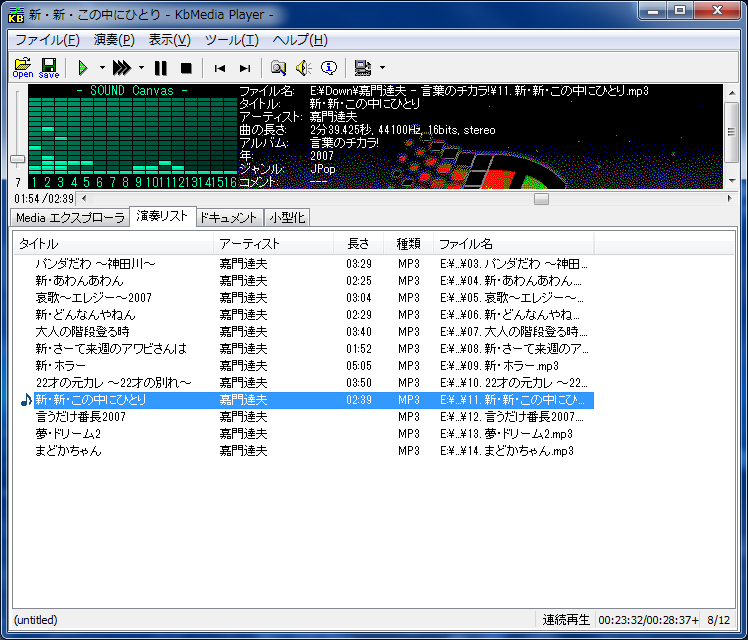Image resolution: width=748 pixels, height=640 pixels.
Task: Switch to the ドキュメント tab
Action: [229, 218]
